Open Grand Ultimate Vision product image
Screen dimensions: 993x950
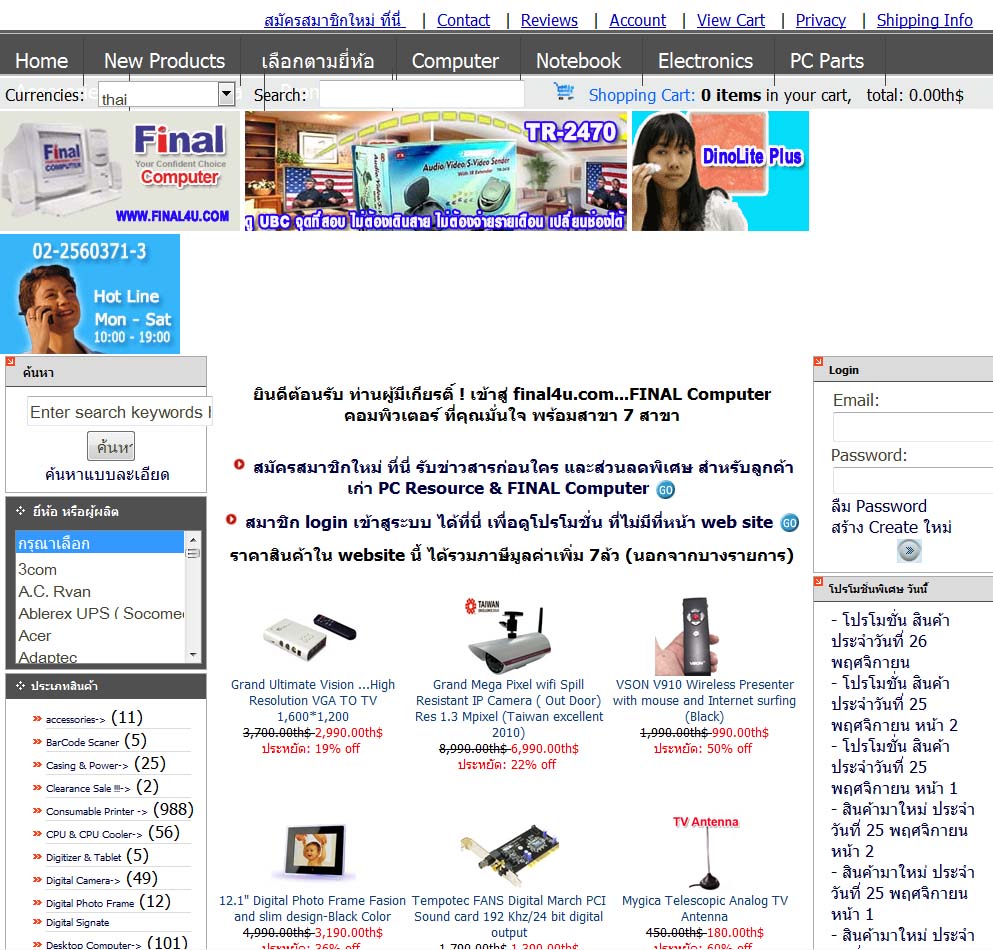click(311, 636)
